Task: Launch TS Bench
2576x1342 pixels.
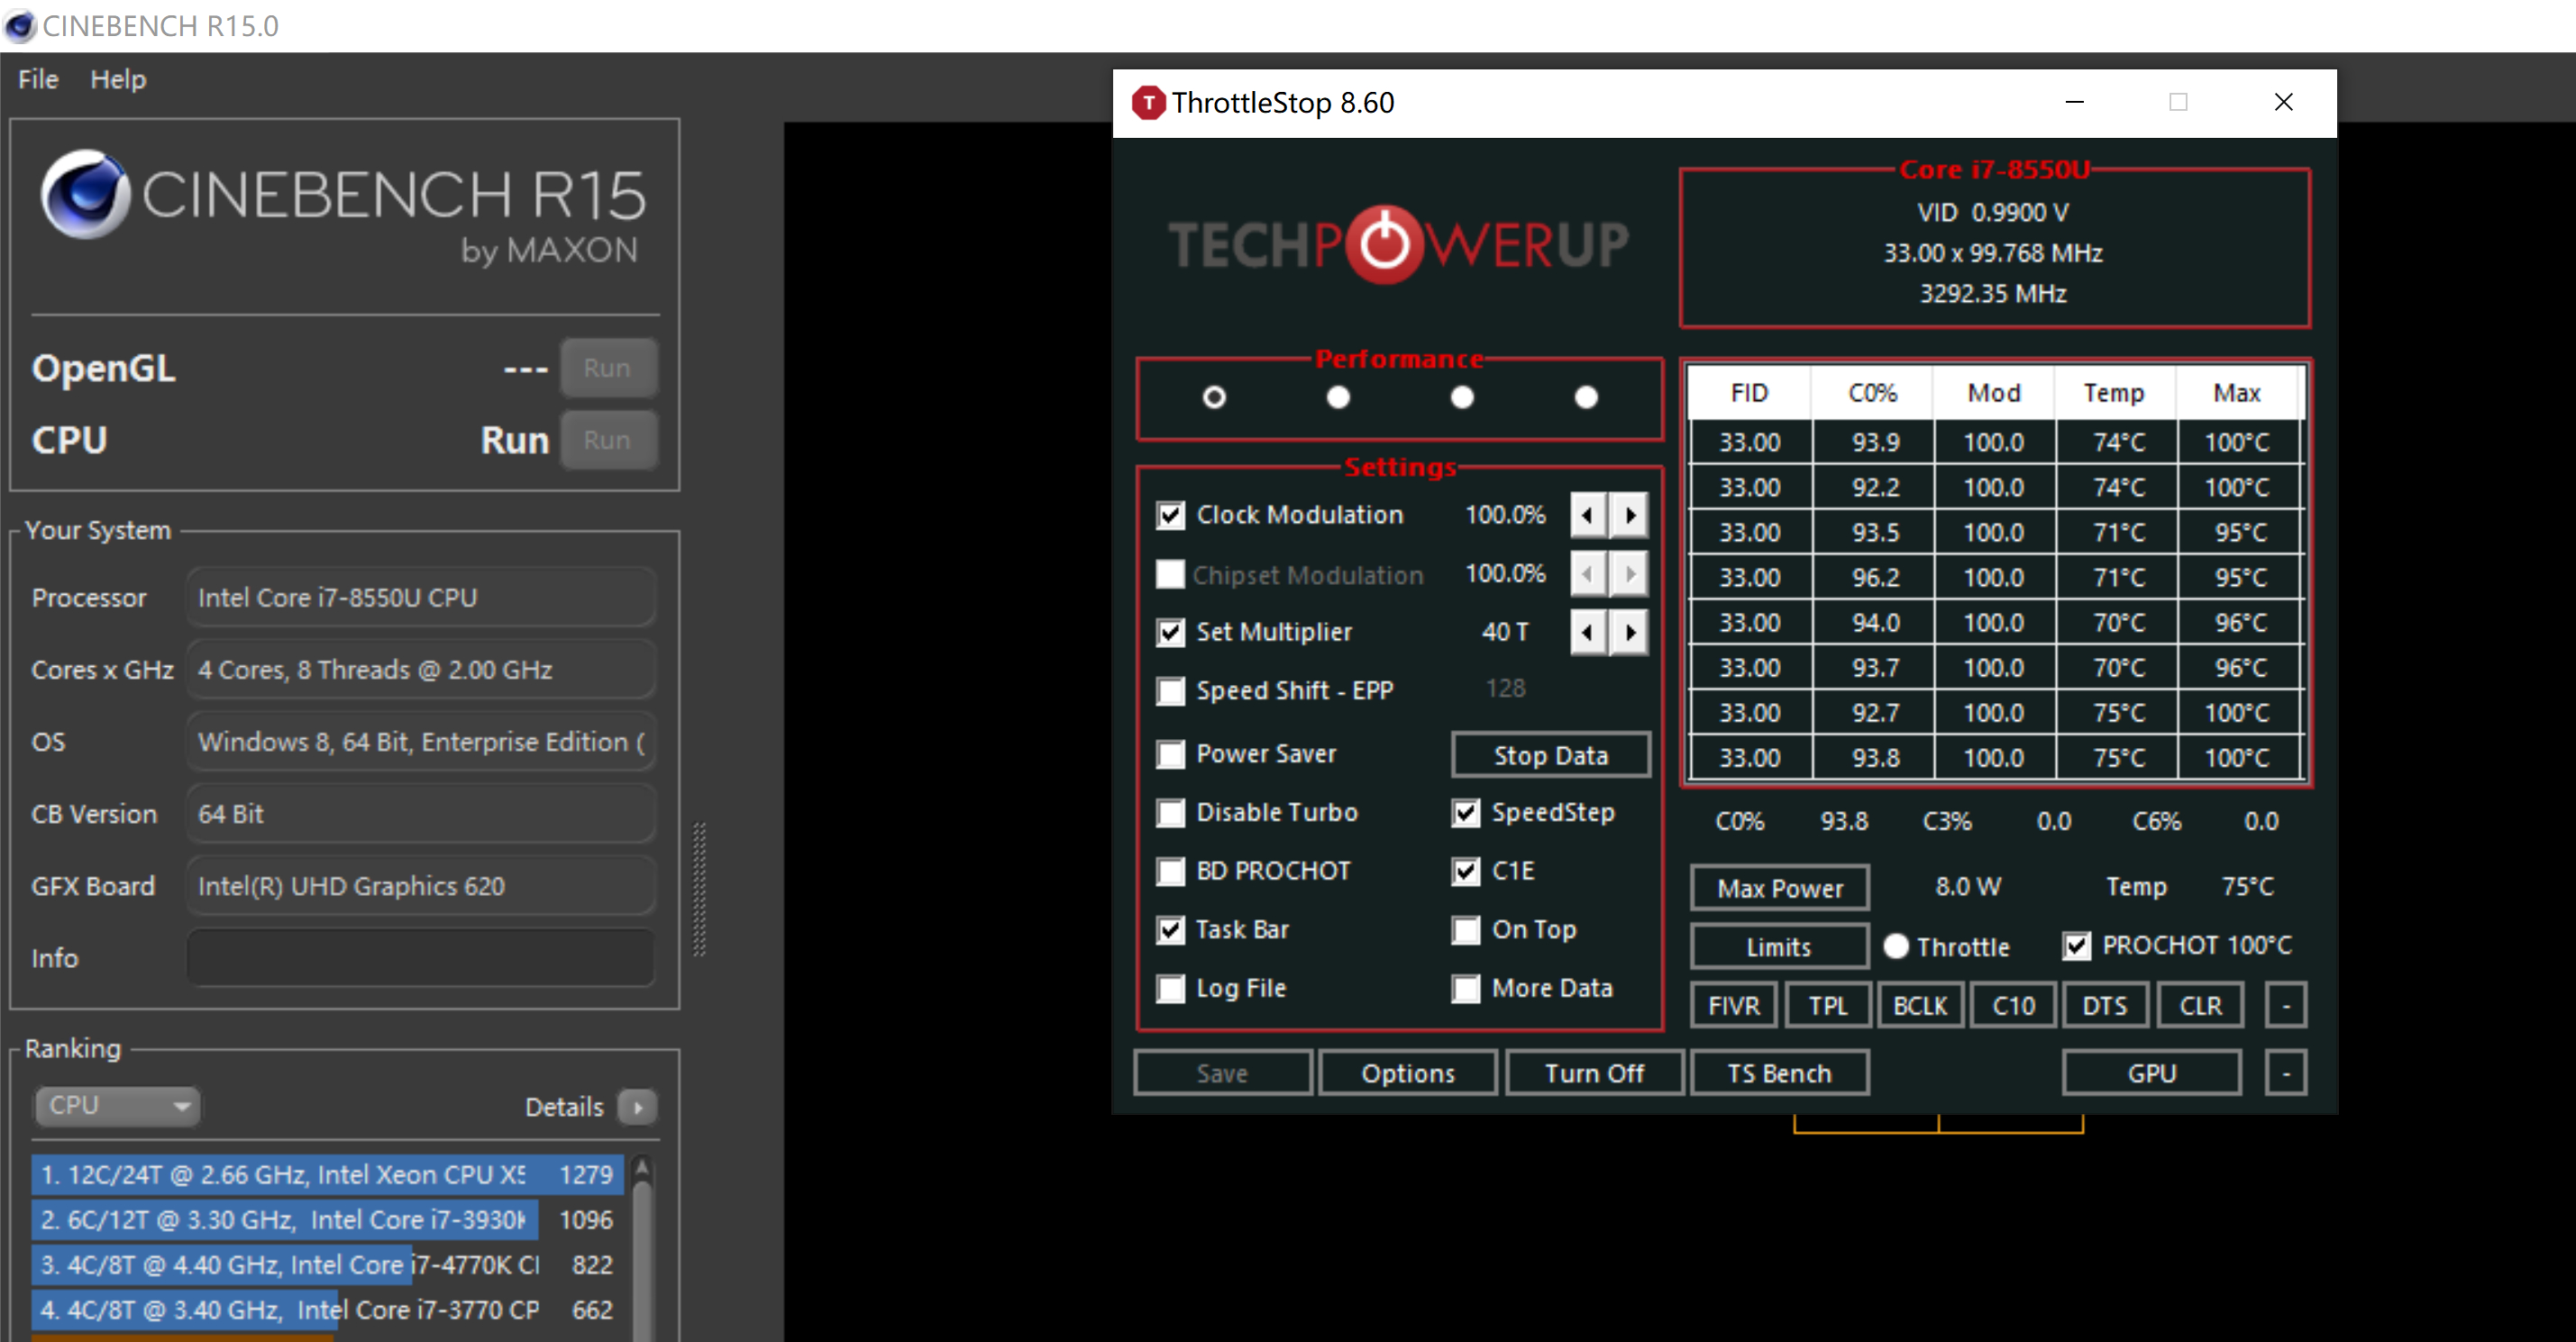Action: (x=1780, y=1073)
